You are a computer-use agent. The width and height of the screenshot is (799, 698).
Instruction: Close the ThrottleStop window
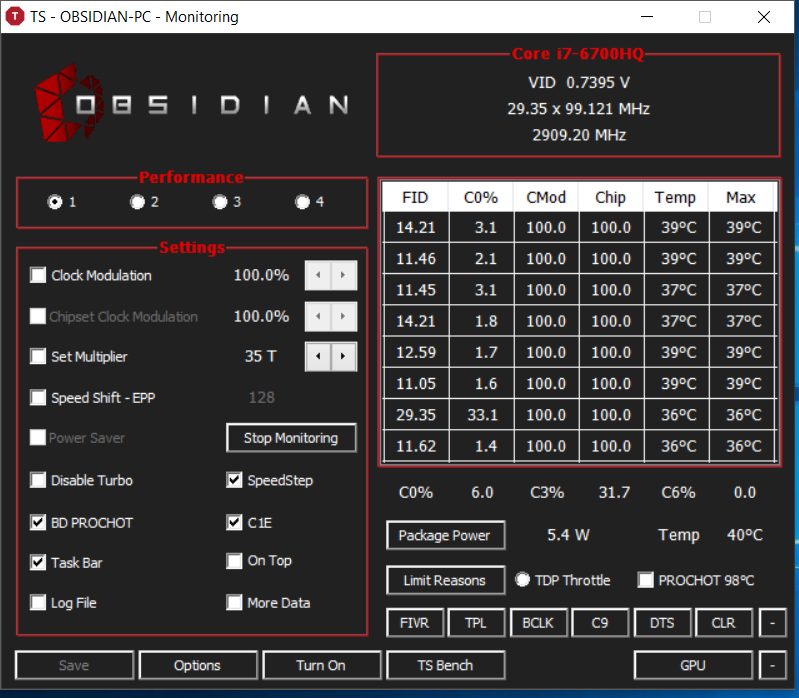(764, 17)
